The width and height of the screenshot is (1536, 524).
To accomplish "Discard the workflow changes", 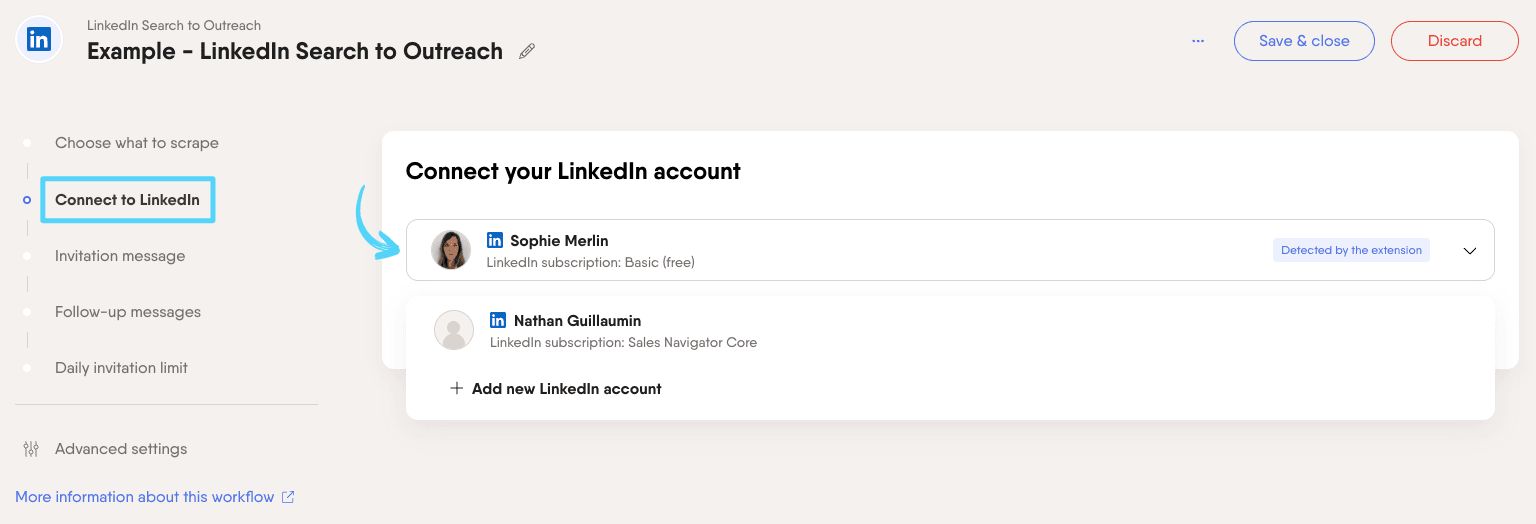I will pos(1455,41).
